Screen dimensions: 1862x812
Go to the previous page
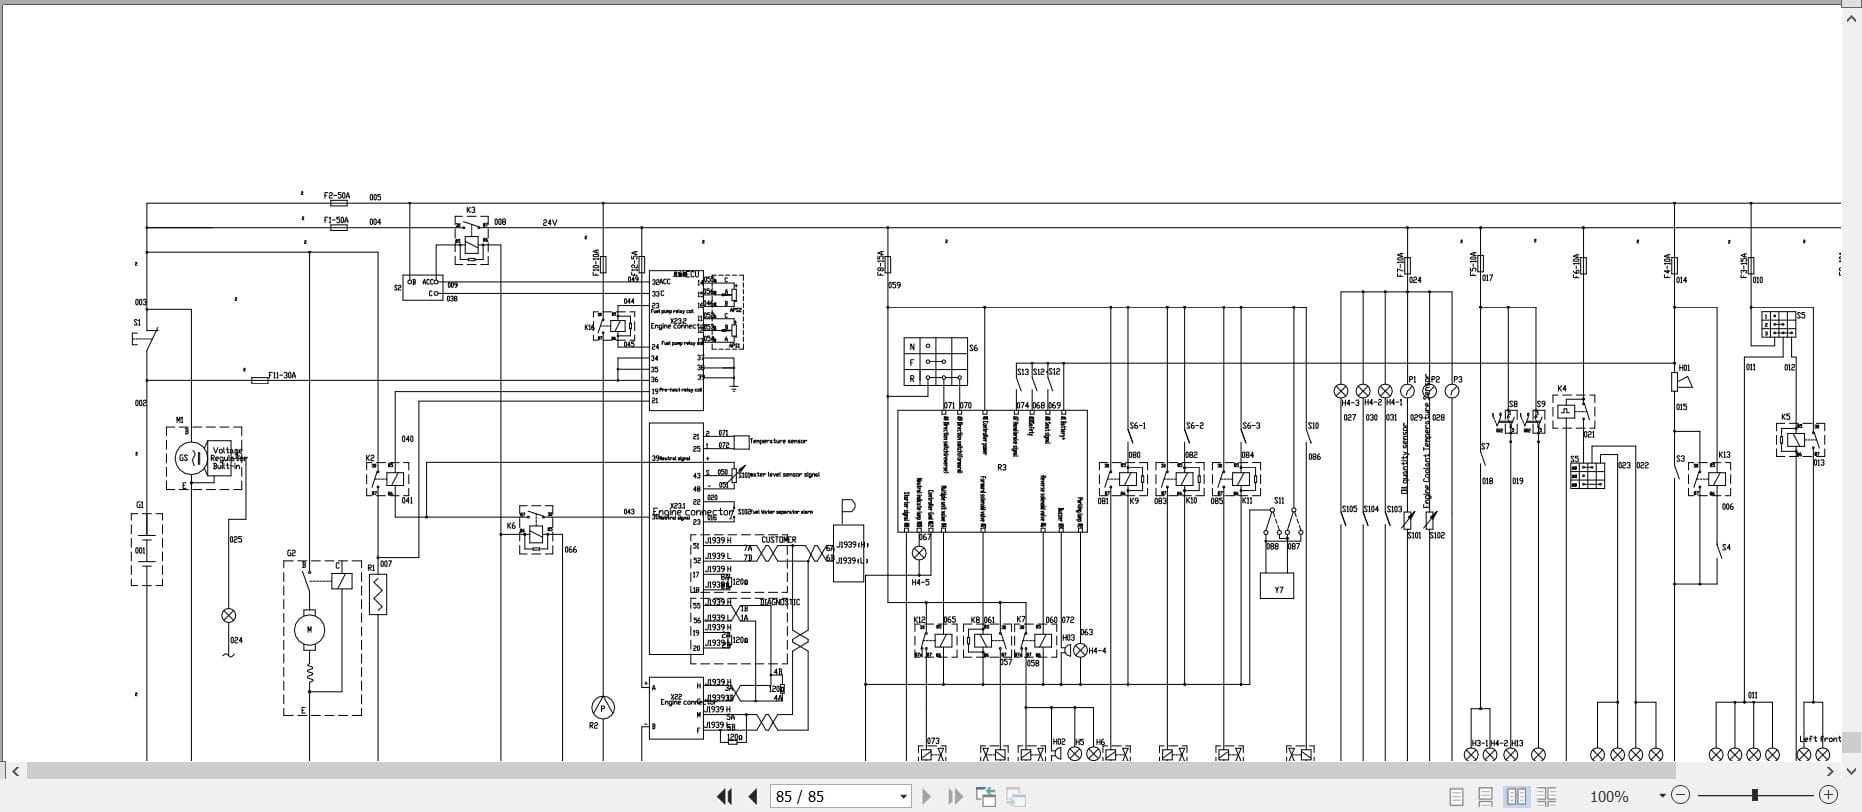tap(753, 796)
